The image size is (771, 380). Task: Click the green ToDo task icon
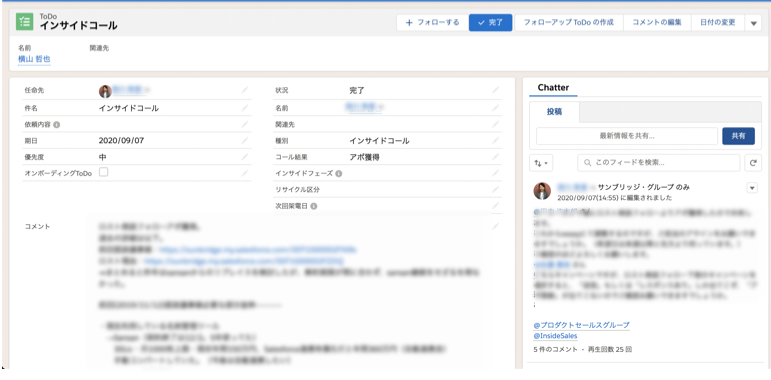click(x=25, y=22)
